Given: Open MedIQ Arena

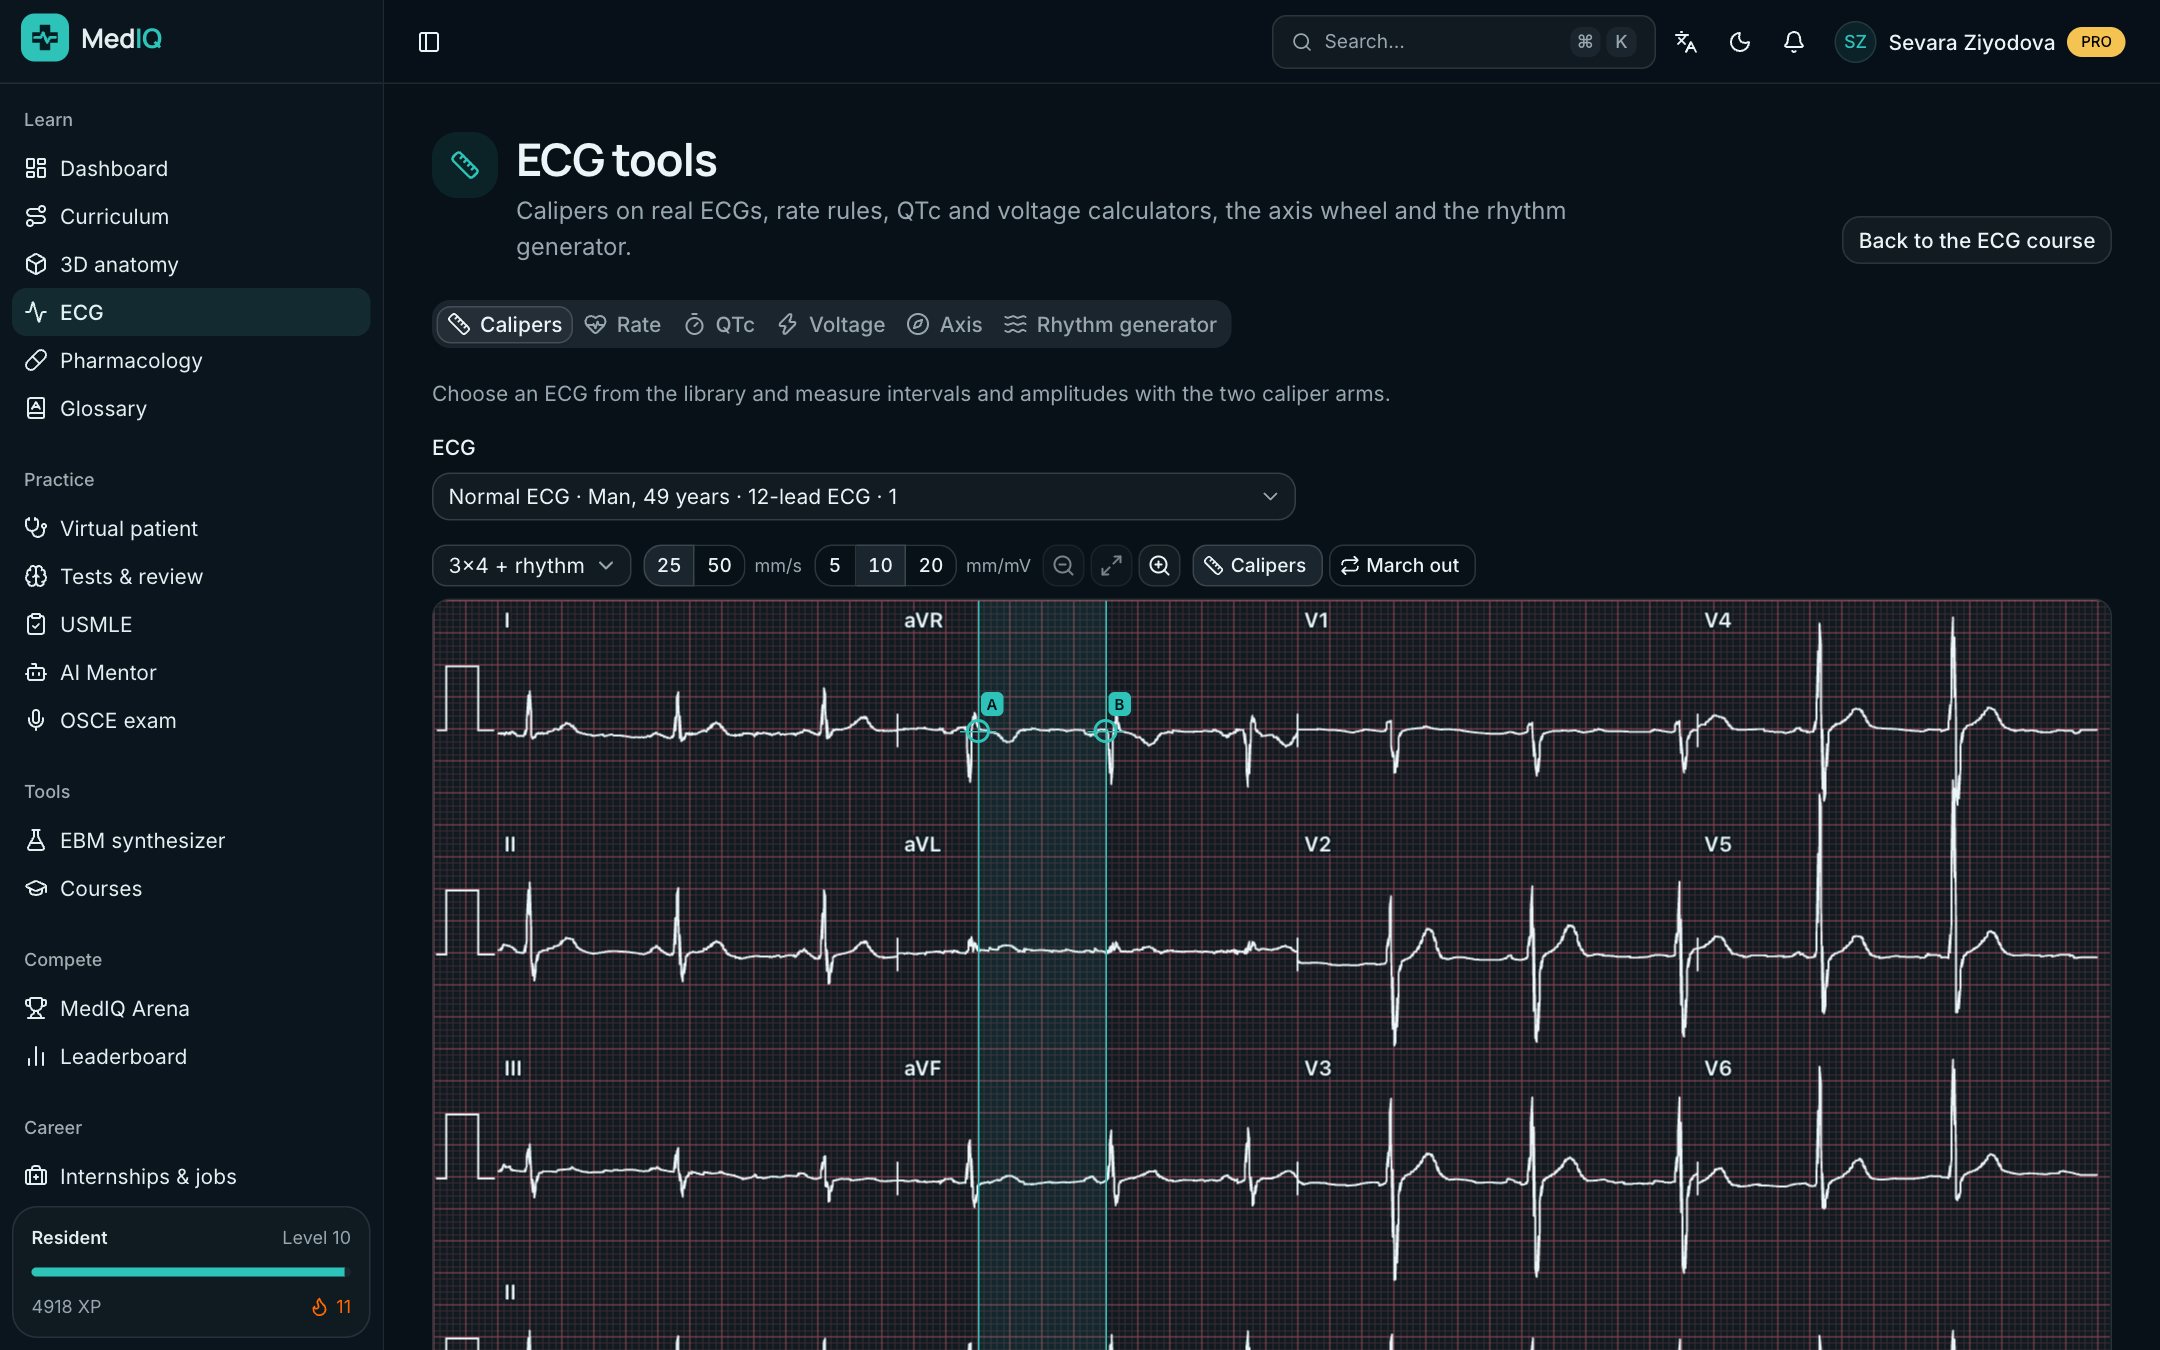Looking at the screenshot, I should pyautogui.click(x=191, y=1008).
